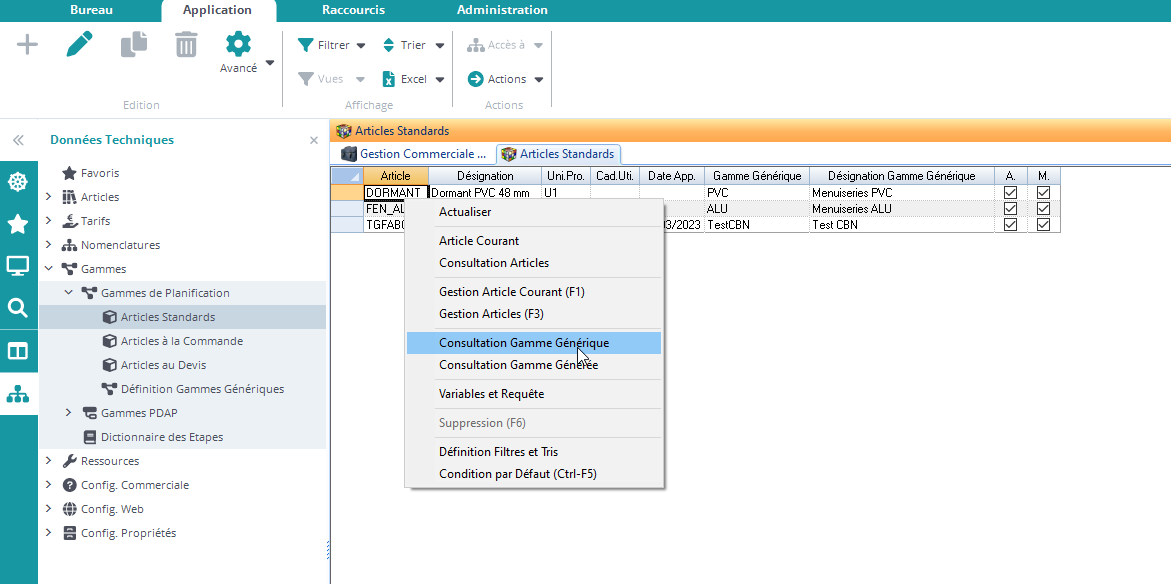Screen dimensions: 1171x584
Task: Click the duplicate copy icon
Action: [133, 45]
